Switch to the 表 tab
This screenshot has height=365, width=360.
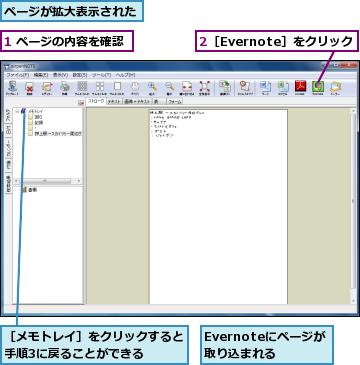(159, 101)
